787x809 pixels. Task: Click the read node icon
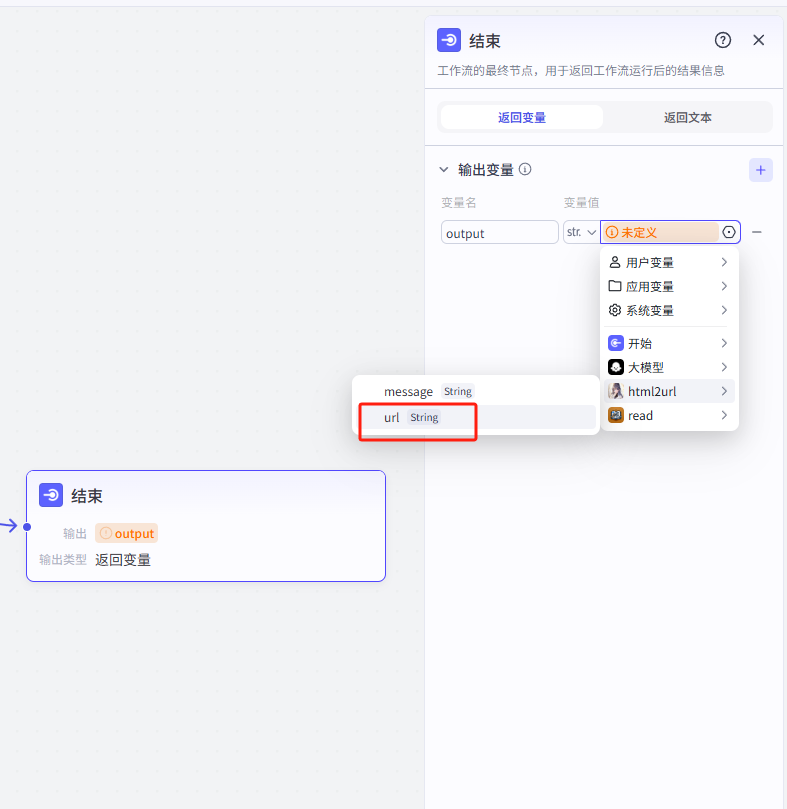coord(616,415)
